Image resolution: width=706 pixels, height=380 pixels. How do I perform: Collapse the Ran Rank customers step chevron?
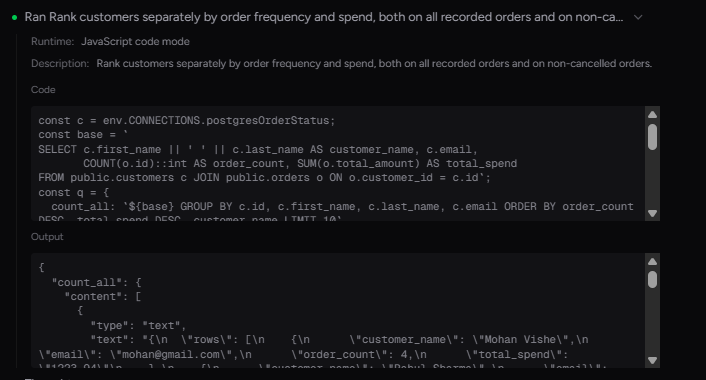coord(638,18)
